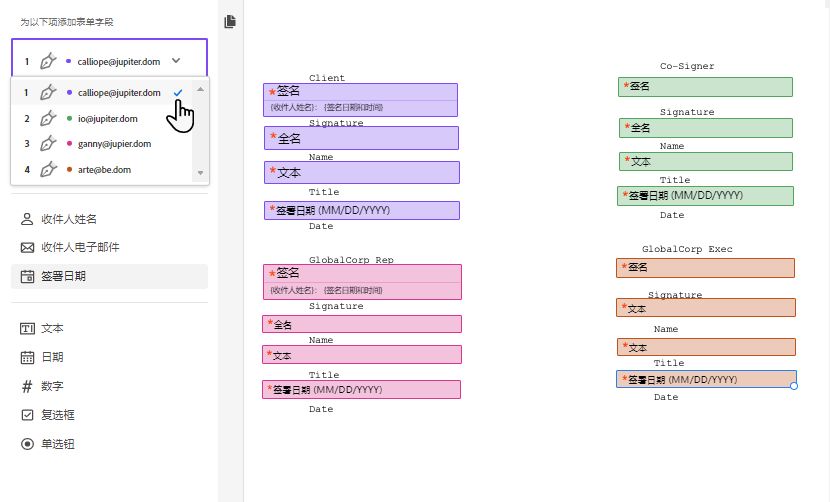The width and height of the screenshot is (830, 502).
Task: Select the pink GlobalCorp Rep 签署日期 field
Action: [x=362, y=390]
